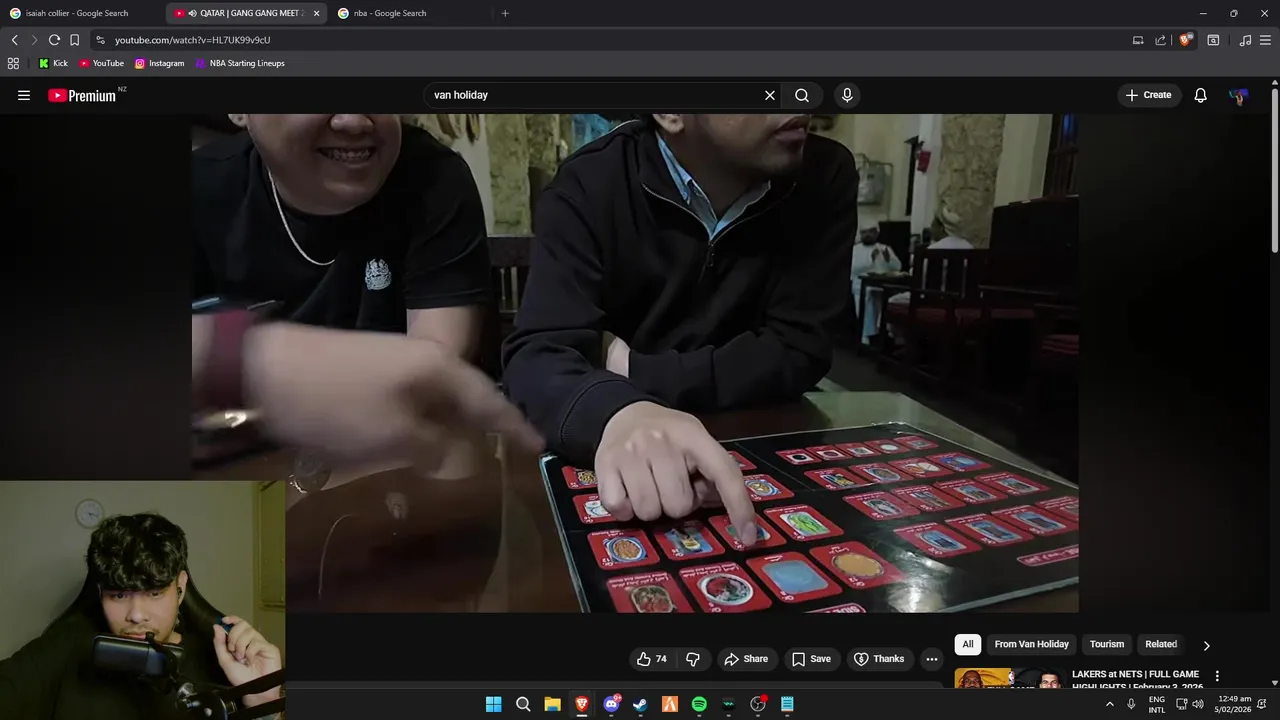Open NBA Starting Lineups bookmark

pyautogui.click(x=240, y=63)
